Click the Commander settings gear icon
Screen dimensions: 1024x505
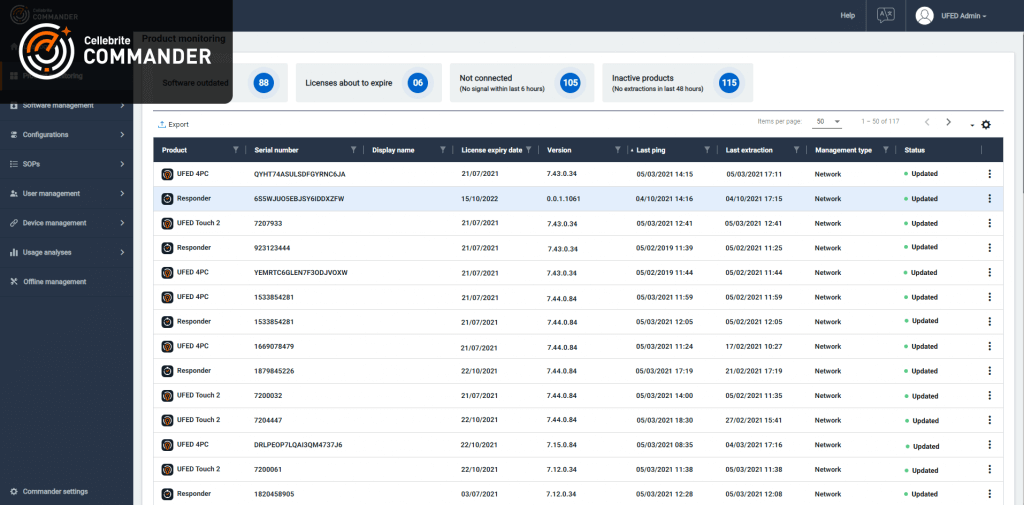[14, 491]
